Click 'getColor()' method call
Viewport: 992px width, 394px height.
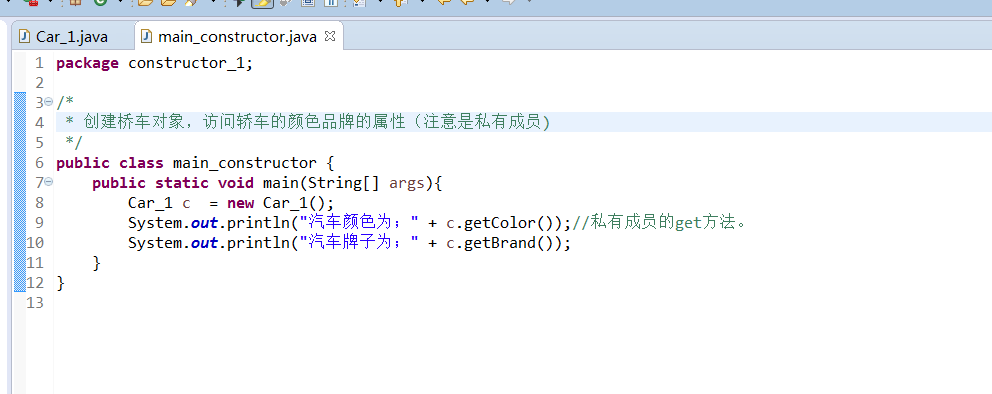pos(509,223)
